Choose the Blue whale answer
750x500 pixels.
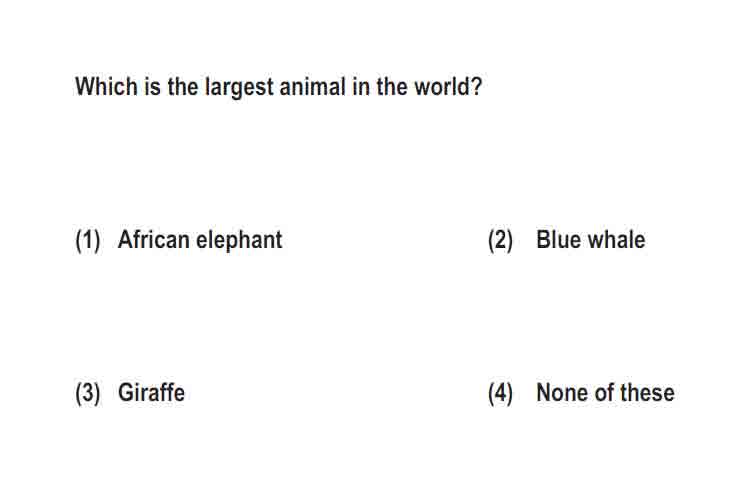click(591, 240)
